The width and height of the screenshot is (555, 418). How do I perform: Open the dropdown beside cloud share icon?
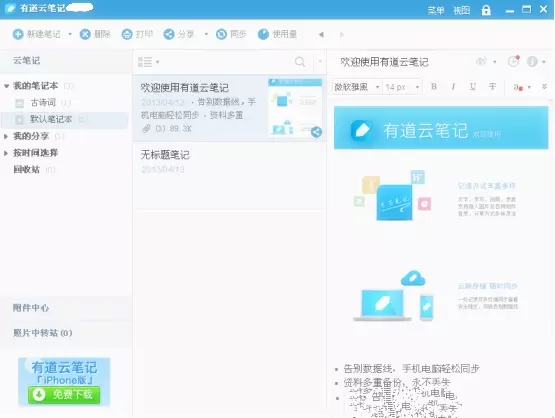tap(494, 62)
